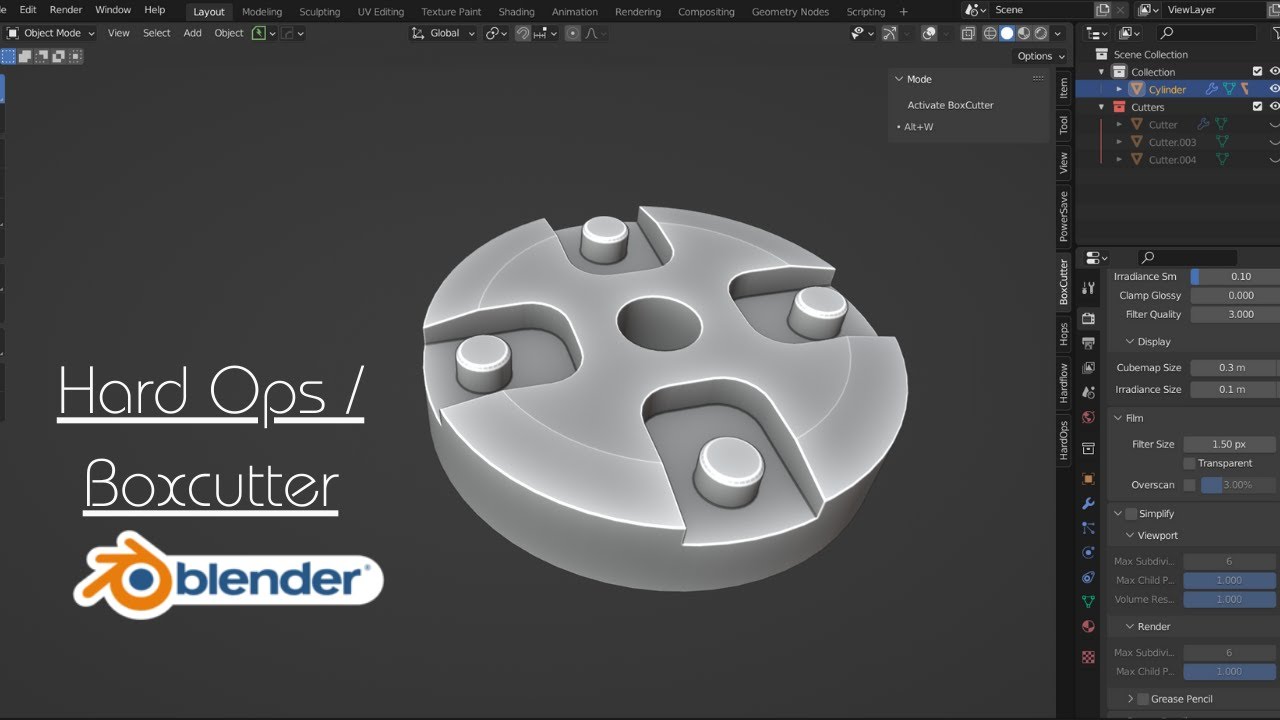Viewport: 1280px width, 720px height.
Task: Open the Texture properties checker icon
Action: pos(1089,657)
